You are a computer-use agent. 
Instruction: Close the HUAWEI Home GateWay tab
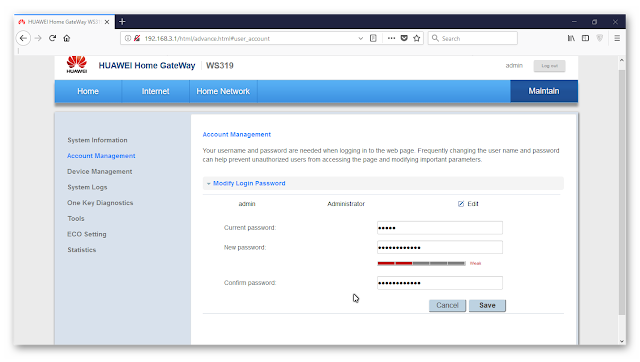tap(107, 22)
